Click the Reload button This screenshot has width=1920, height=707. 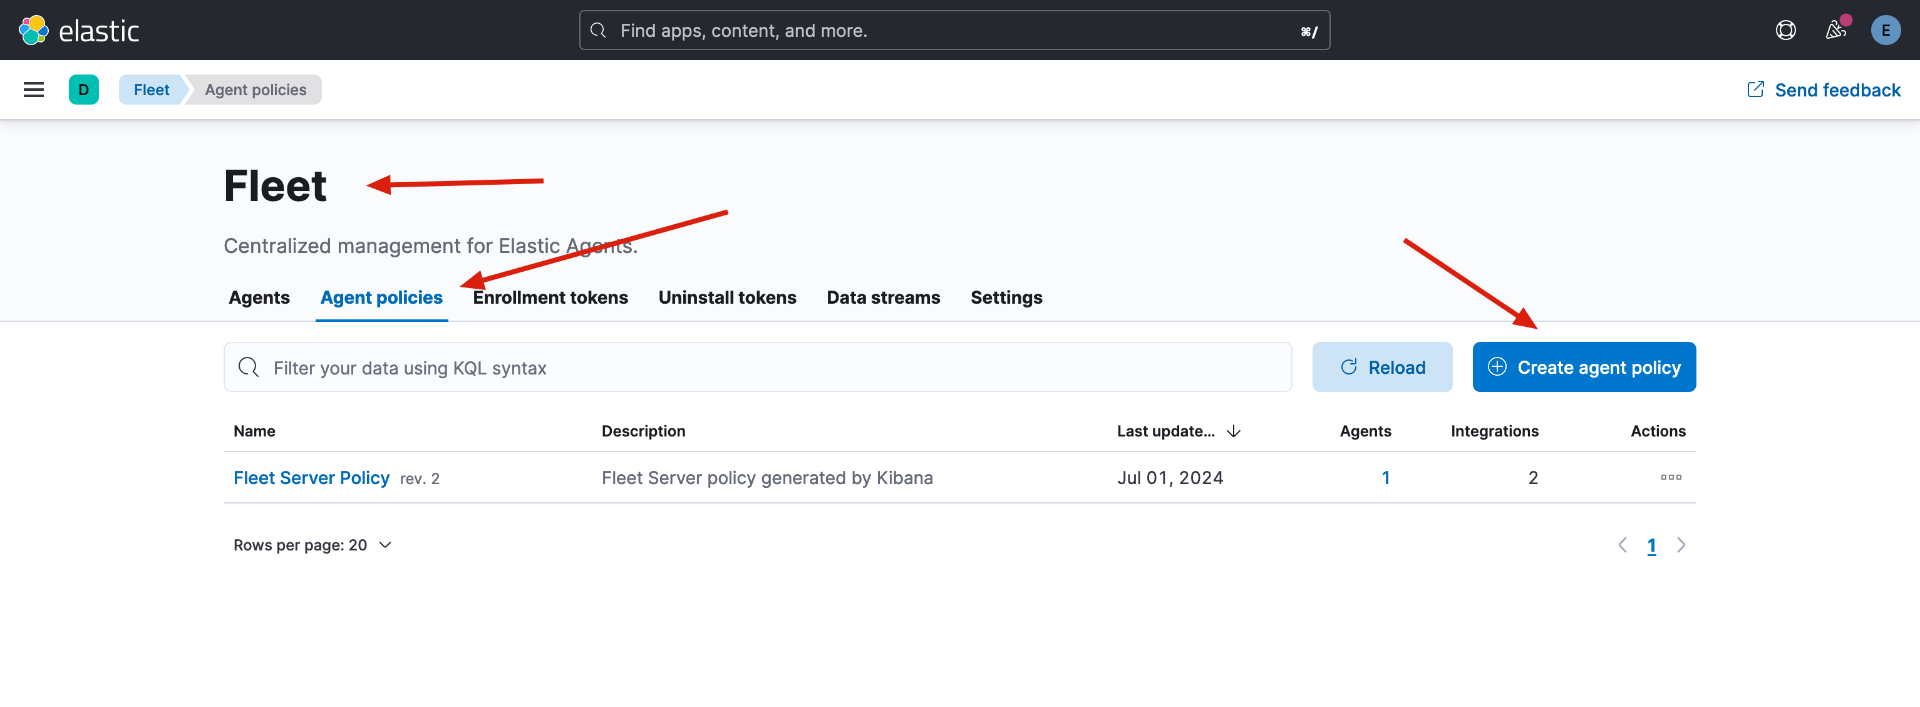click(1382, 367)
